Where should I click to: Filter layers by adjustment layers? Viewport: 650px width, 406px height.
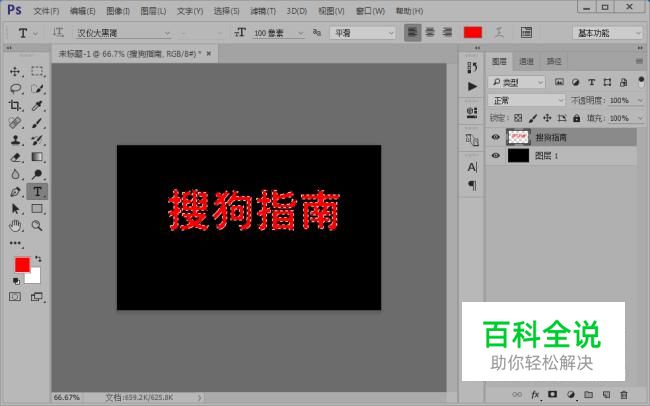(x=575, y=82)
